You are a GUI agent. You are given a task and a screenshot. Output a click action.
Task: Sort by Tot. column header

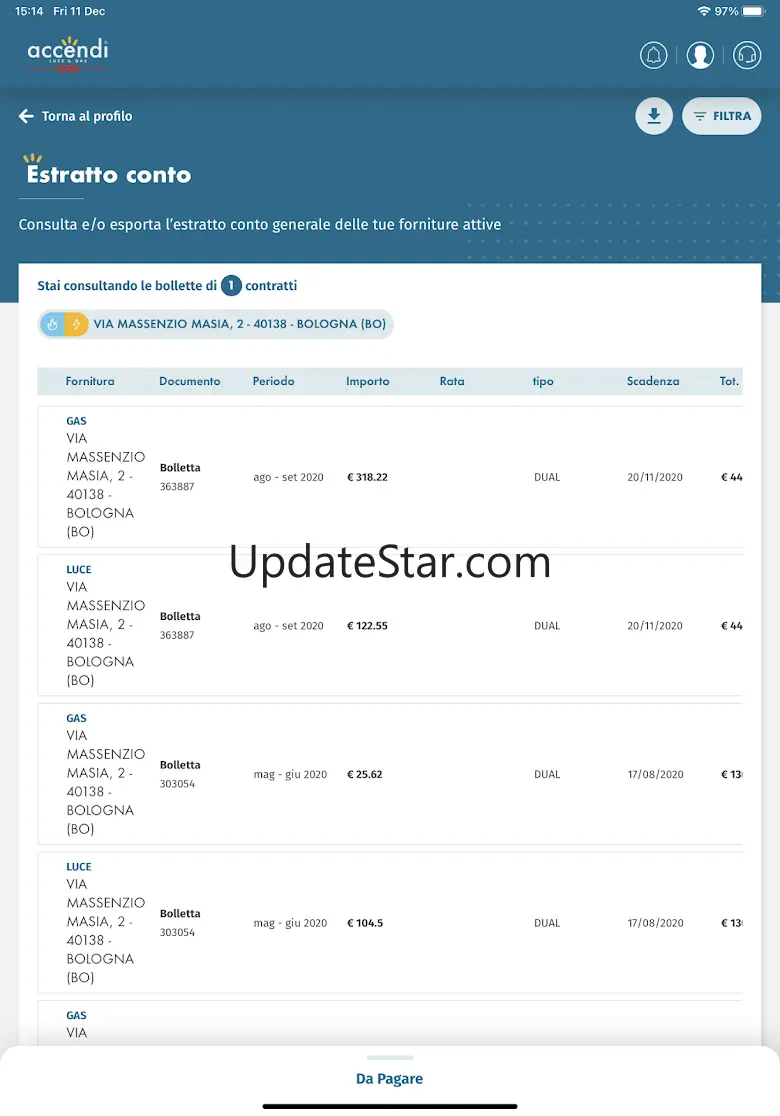[729, 381]
